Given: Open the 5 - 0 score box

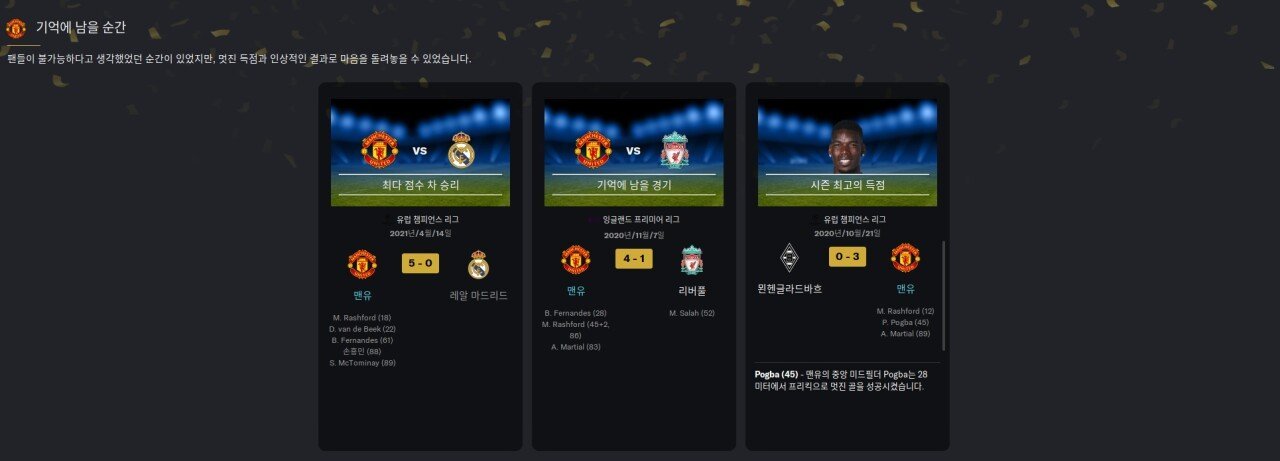Looking at the screenshot, I should [x=420, y=264].
